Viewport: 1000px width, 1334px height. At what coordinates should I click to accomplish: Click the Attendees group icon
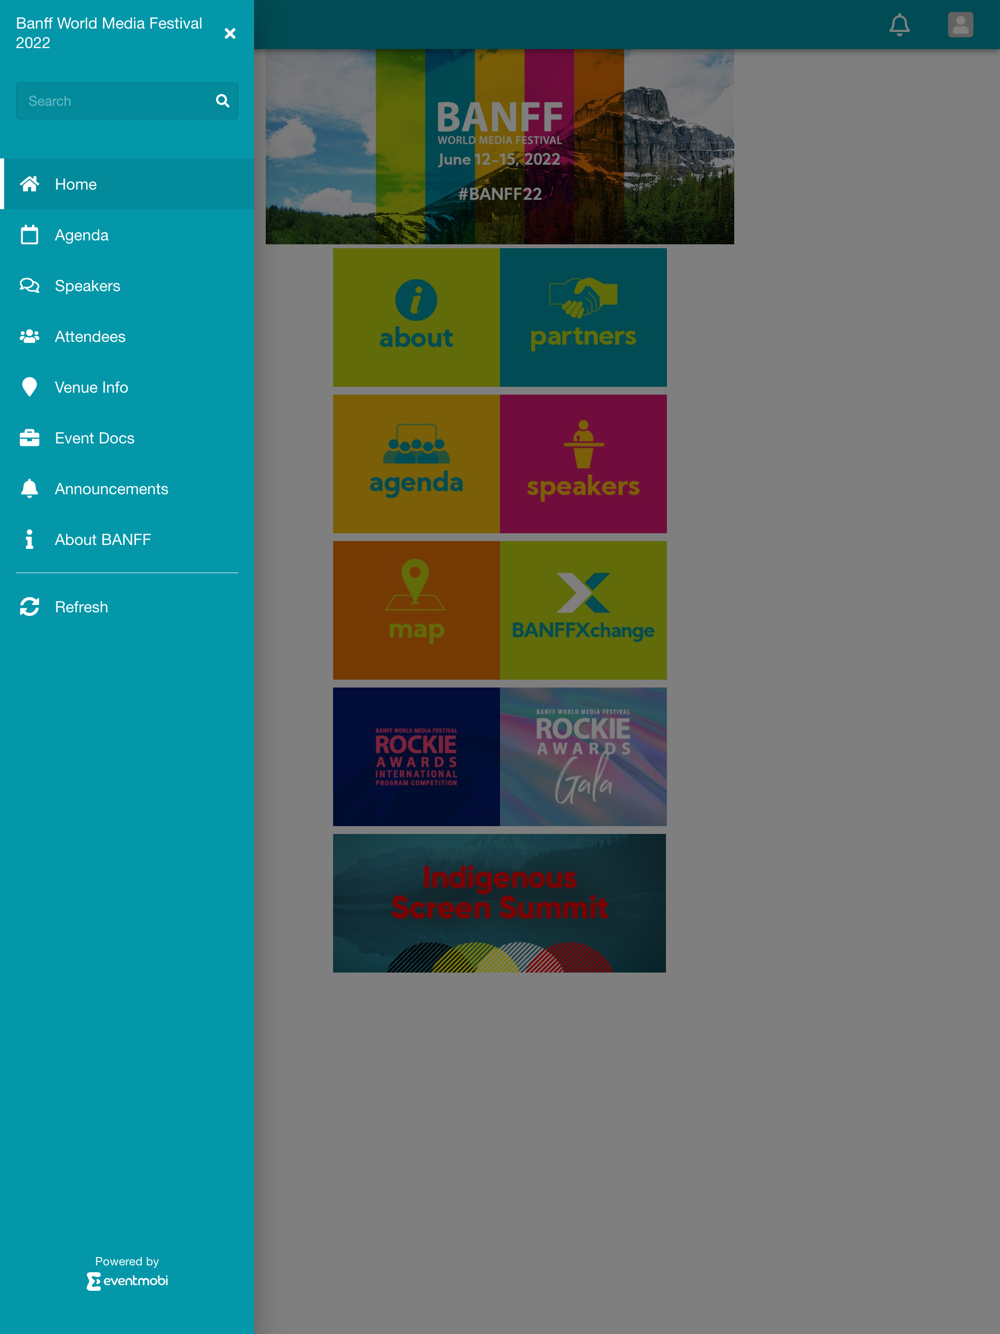click(x=30, y=337)
